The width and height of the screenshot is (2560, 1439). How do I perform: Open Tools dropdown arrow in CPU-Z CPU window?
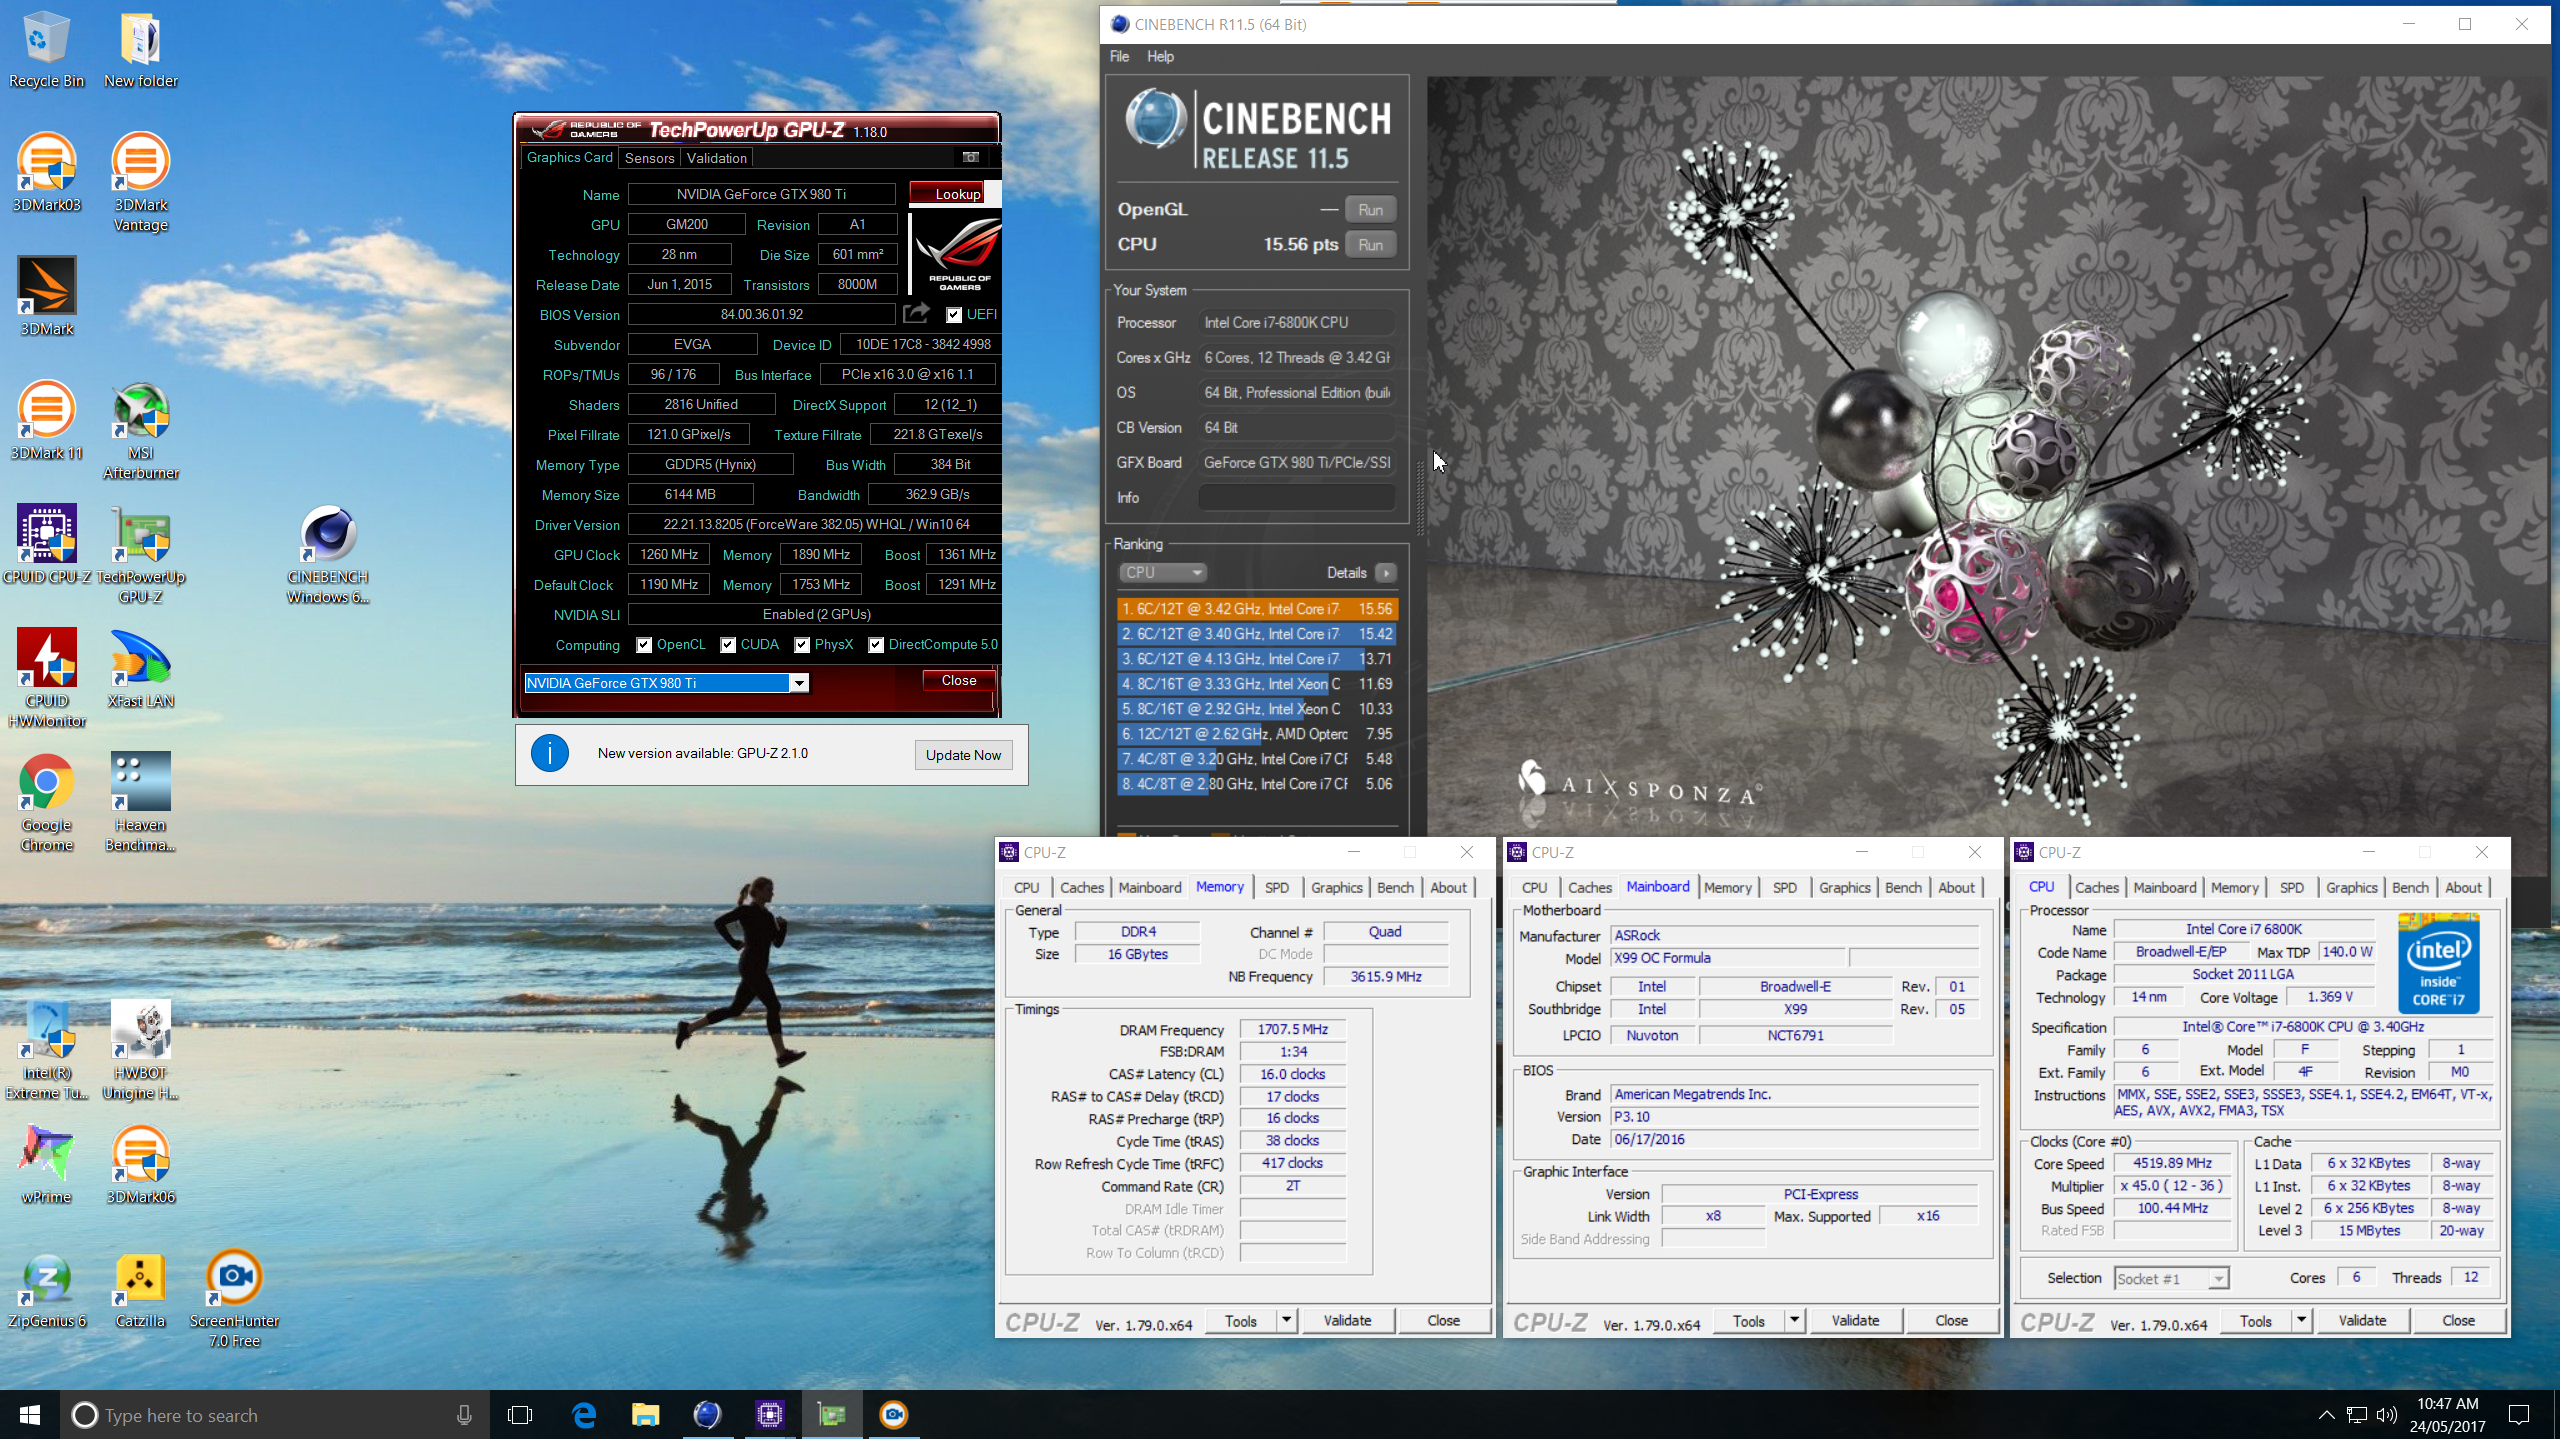(2301, 1320)
